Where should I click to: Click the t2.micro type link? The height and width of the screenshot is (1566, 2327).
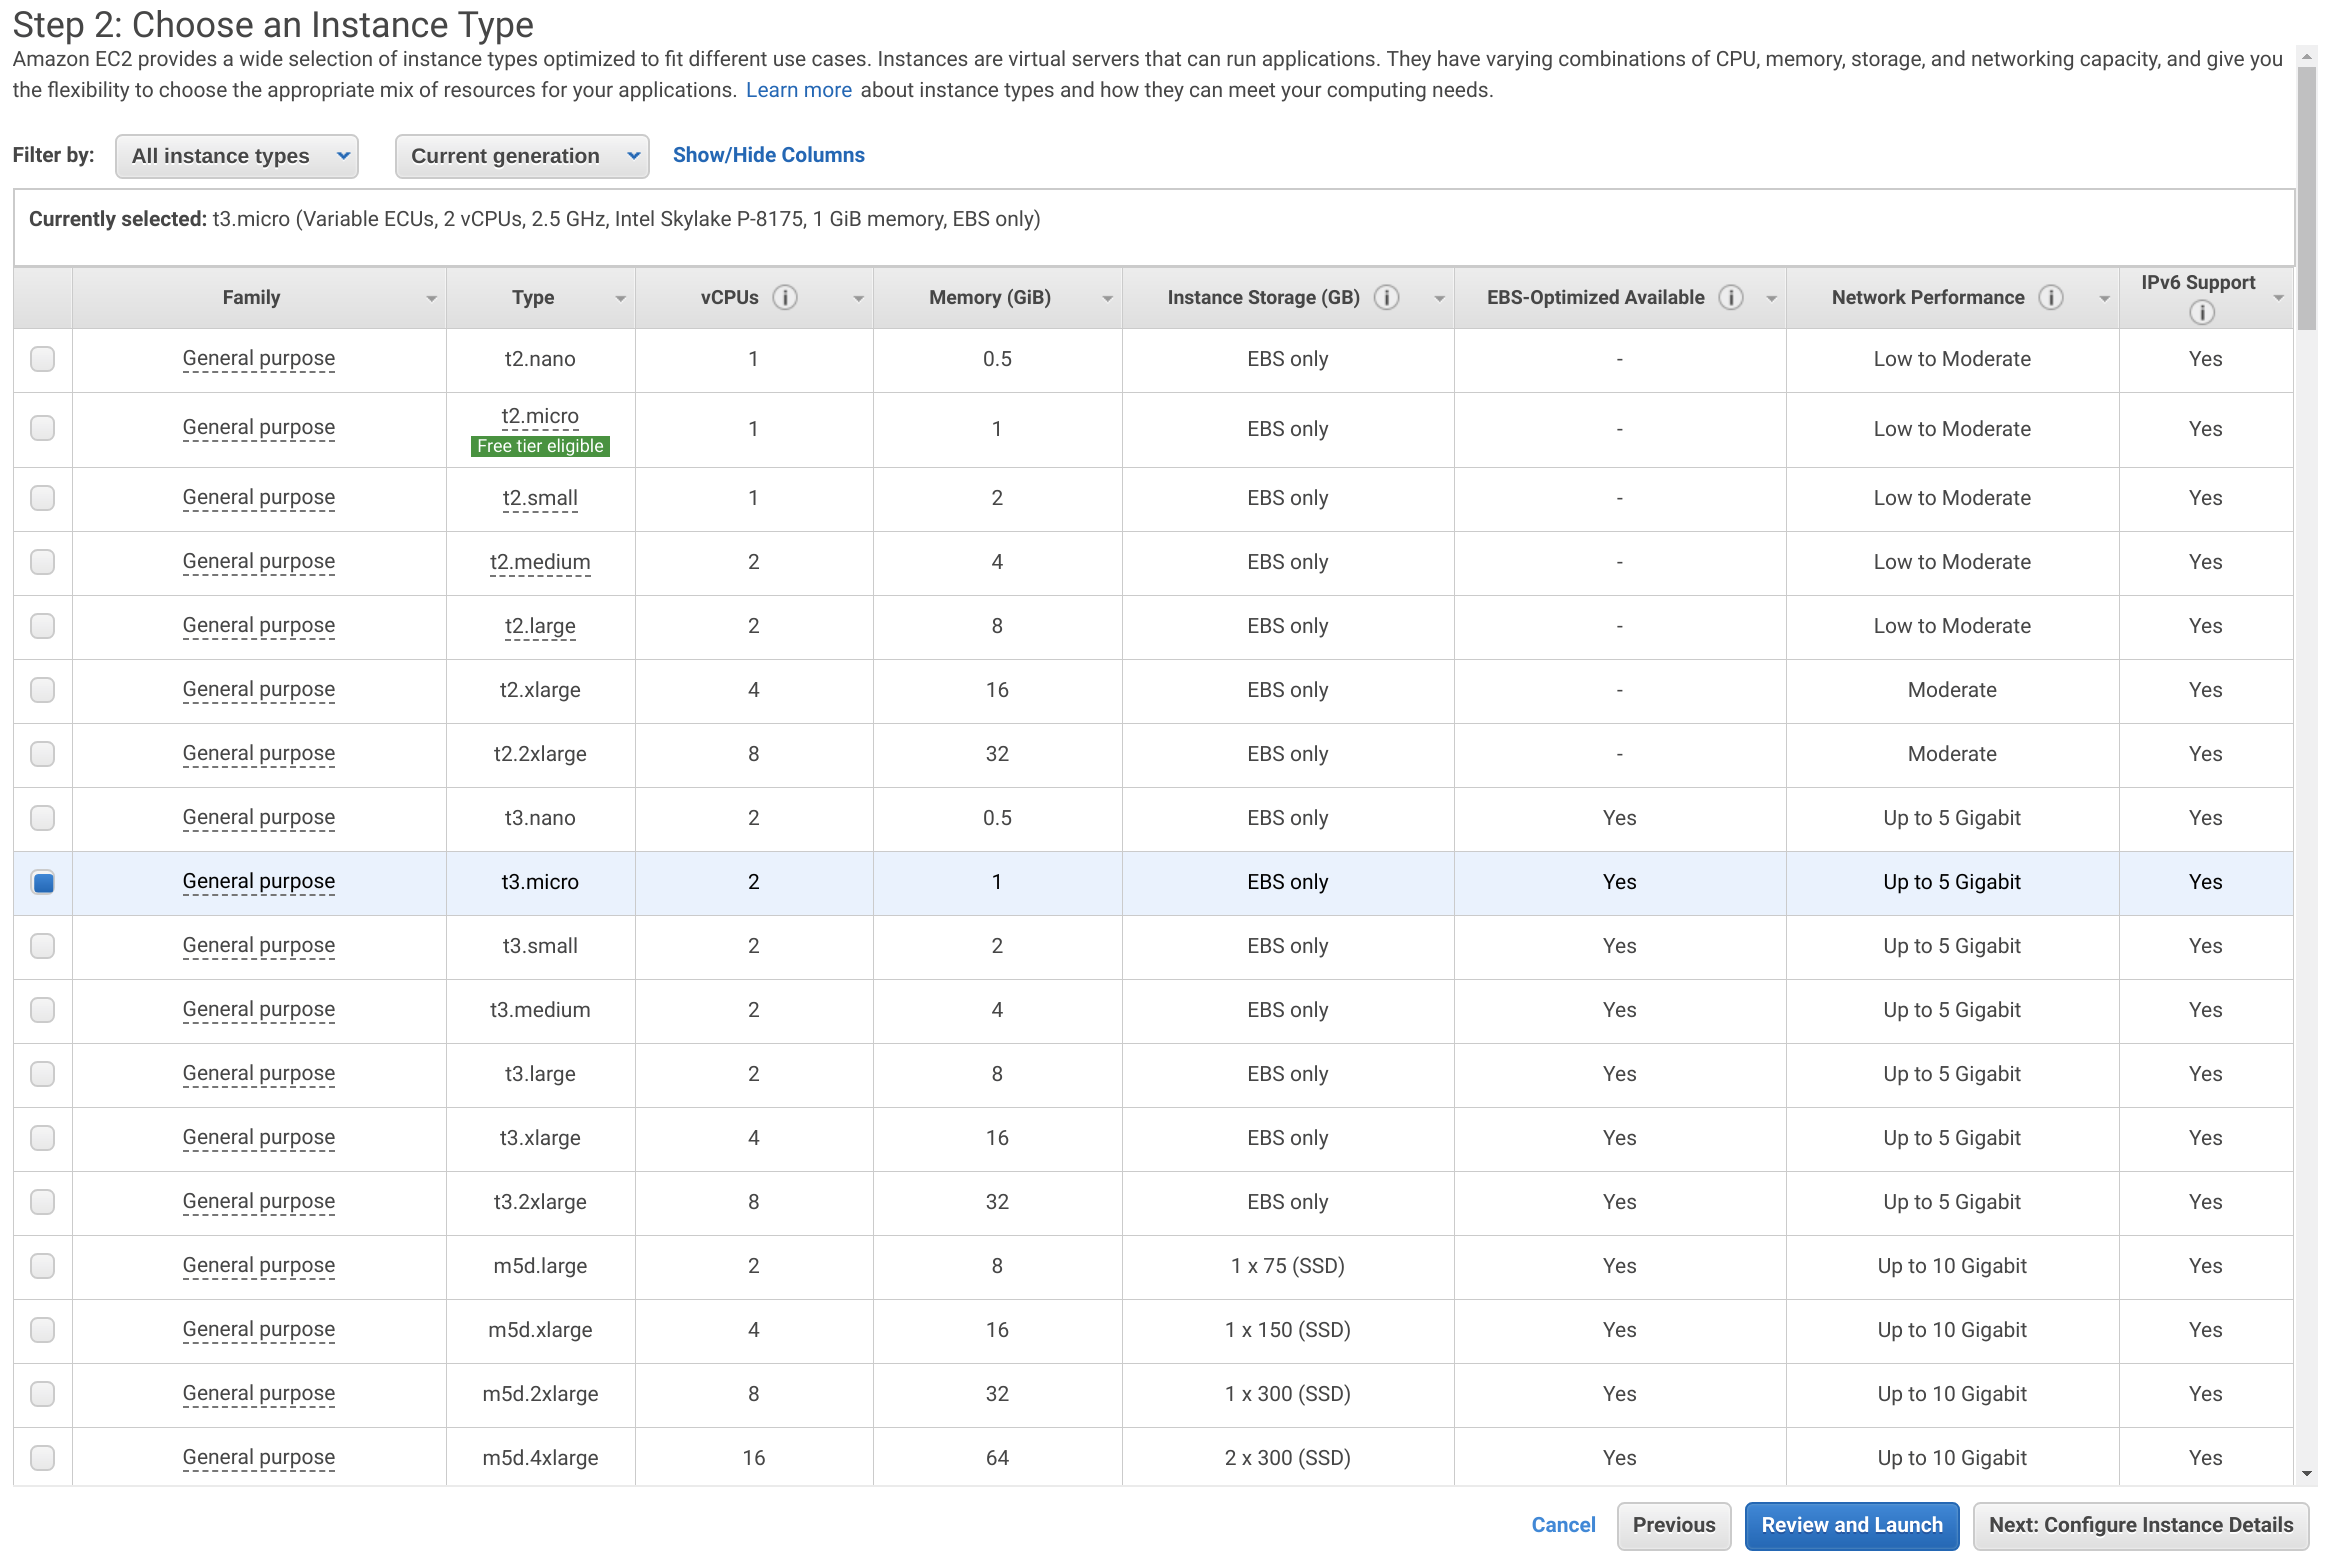pyautogui.click(x=540, y=416)
